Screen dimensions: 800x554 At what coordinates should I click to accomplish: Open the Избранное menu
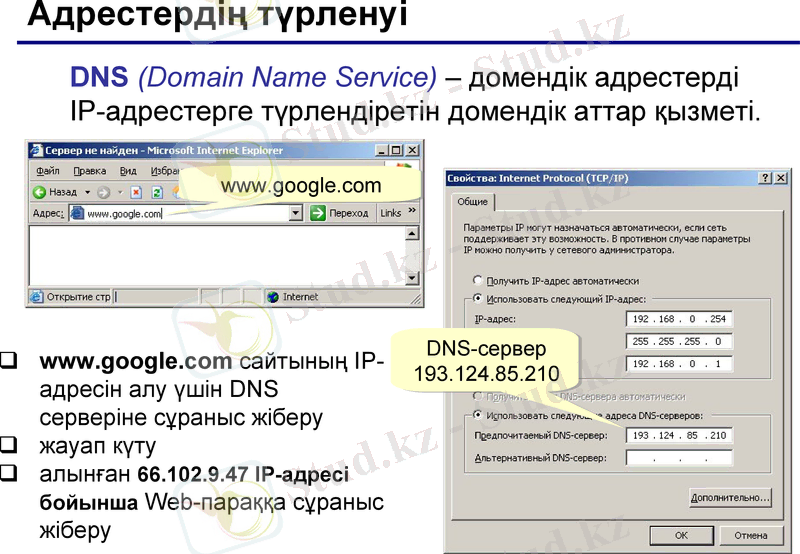click(x=165, y=171)
